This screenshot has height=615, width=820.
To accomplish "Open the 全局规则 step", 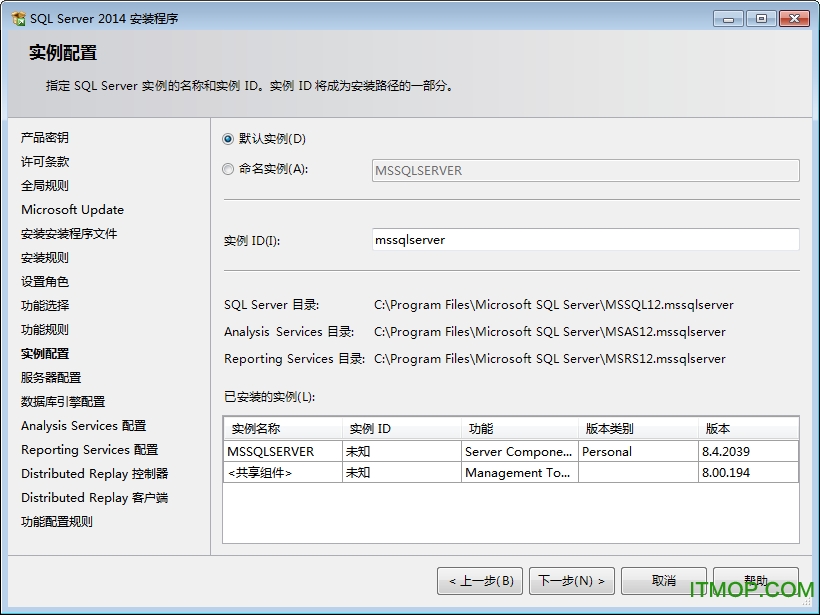I will 45,186.
